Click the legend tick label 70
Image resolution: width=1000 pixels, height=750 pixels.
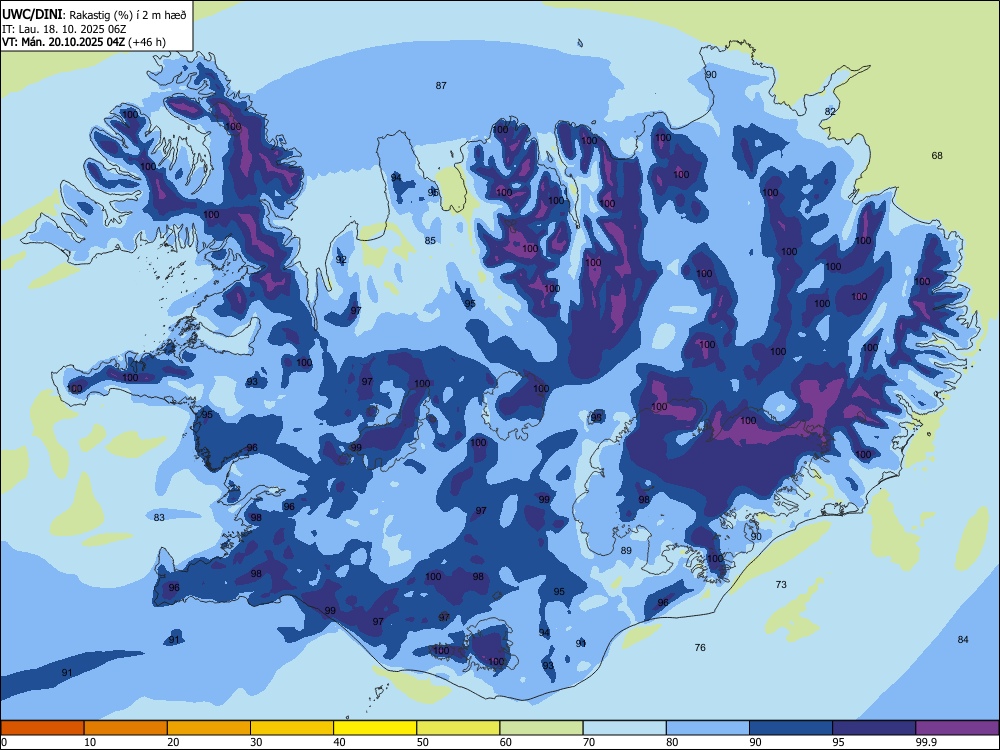[589, 742]
